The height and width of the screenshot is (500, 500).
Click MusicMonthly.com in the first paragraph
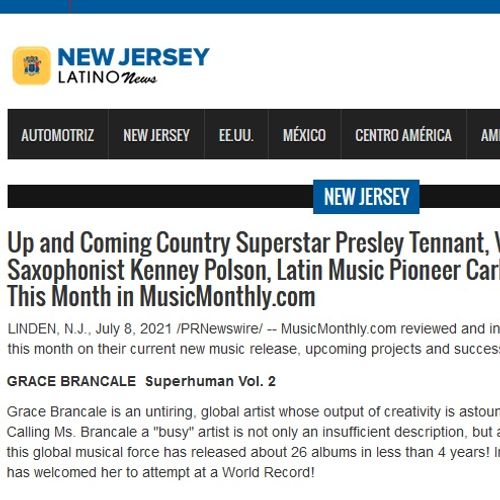tap(338, 329)
